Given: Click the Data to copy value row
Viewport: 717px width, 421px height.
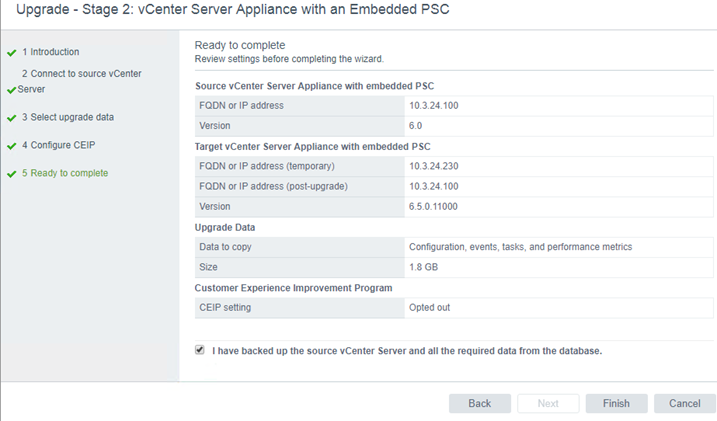Looking at the screenshot, I should [559, 247].
